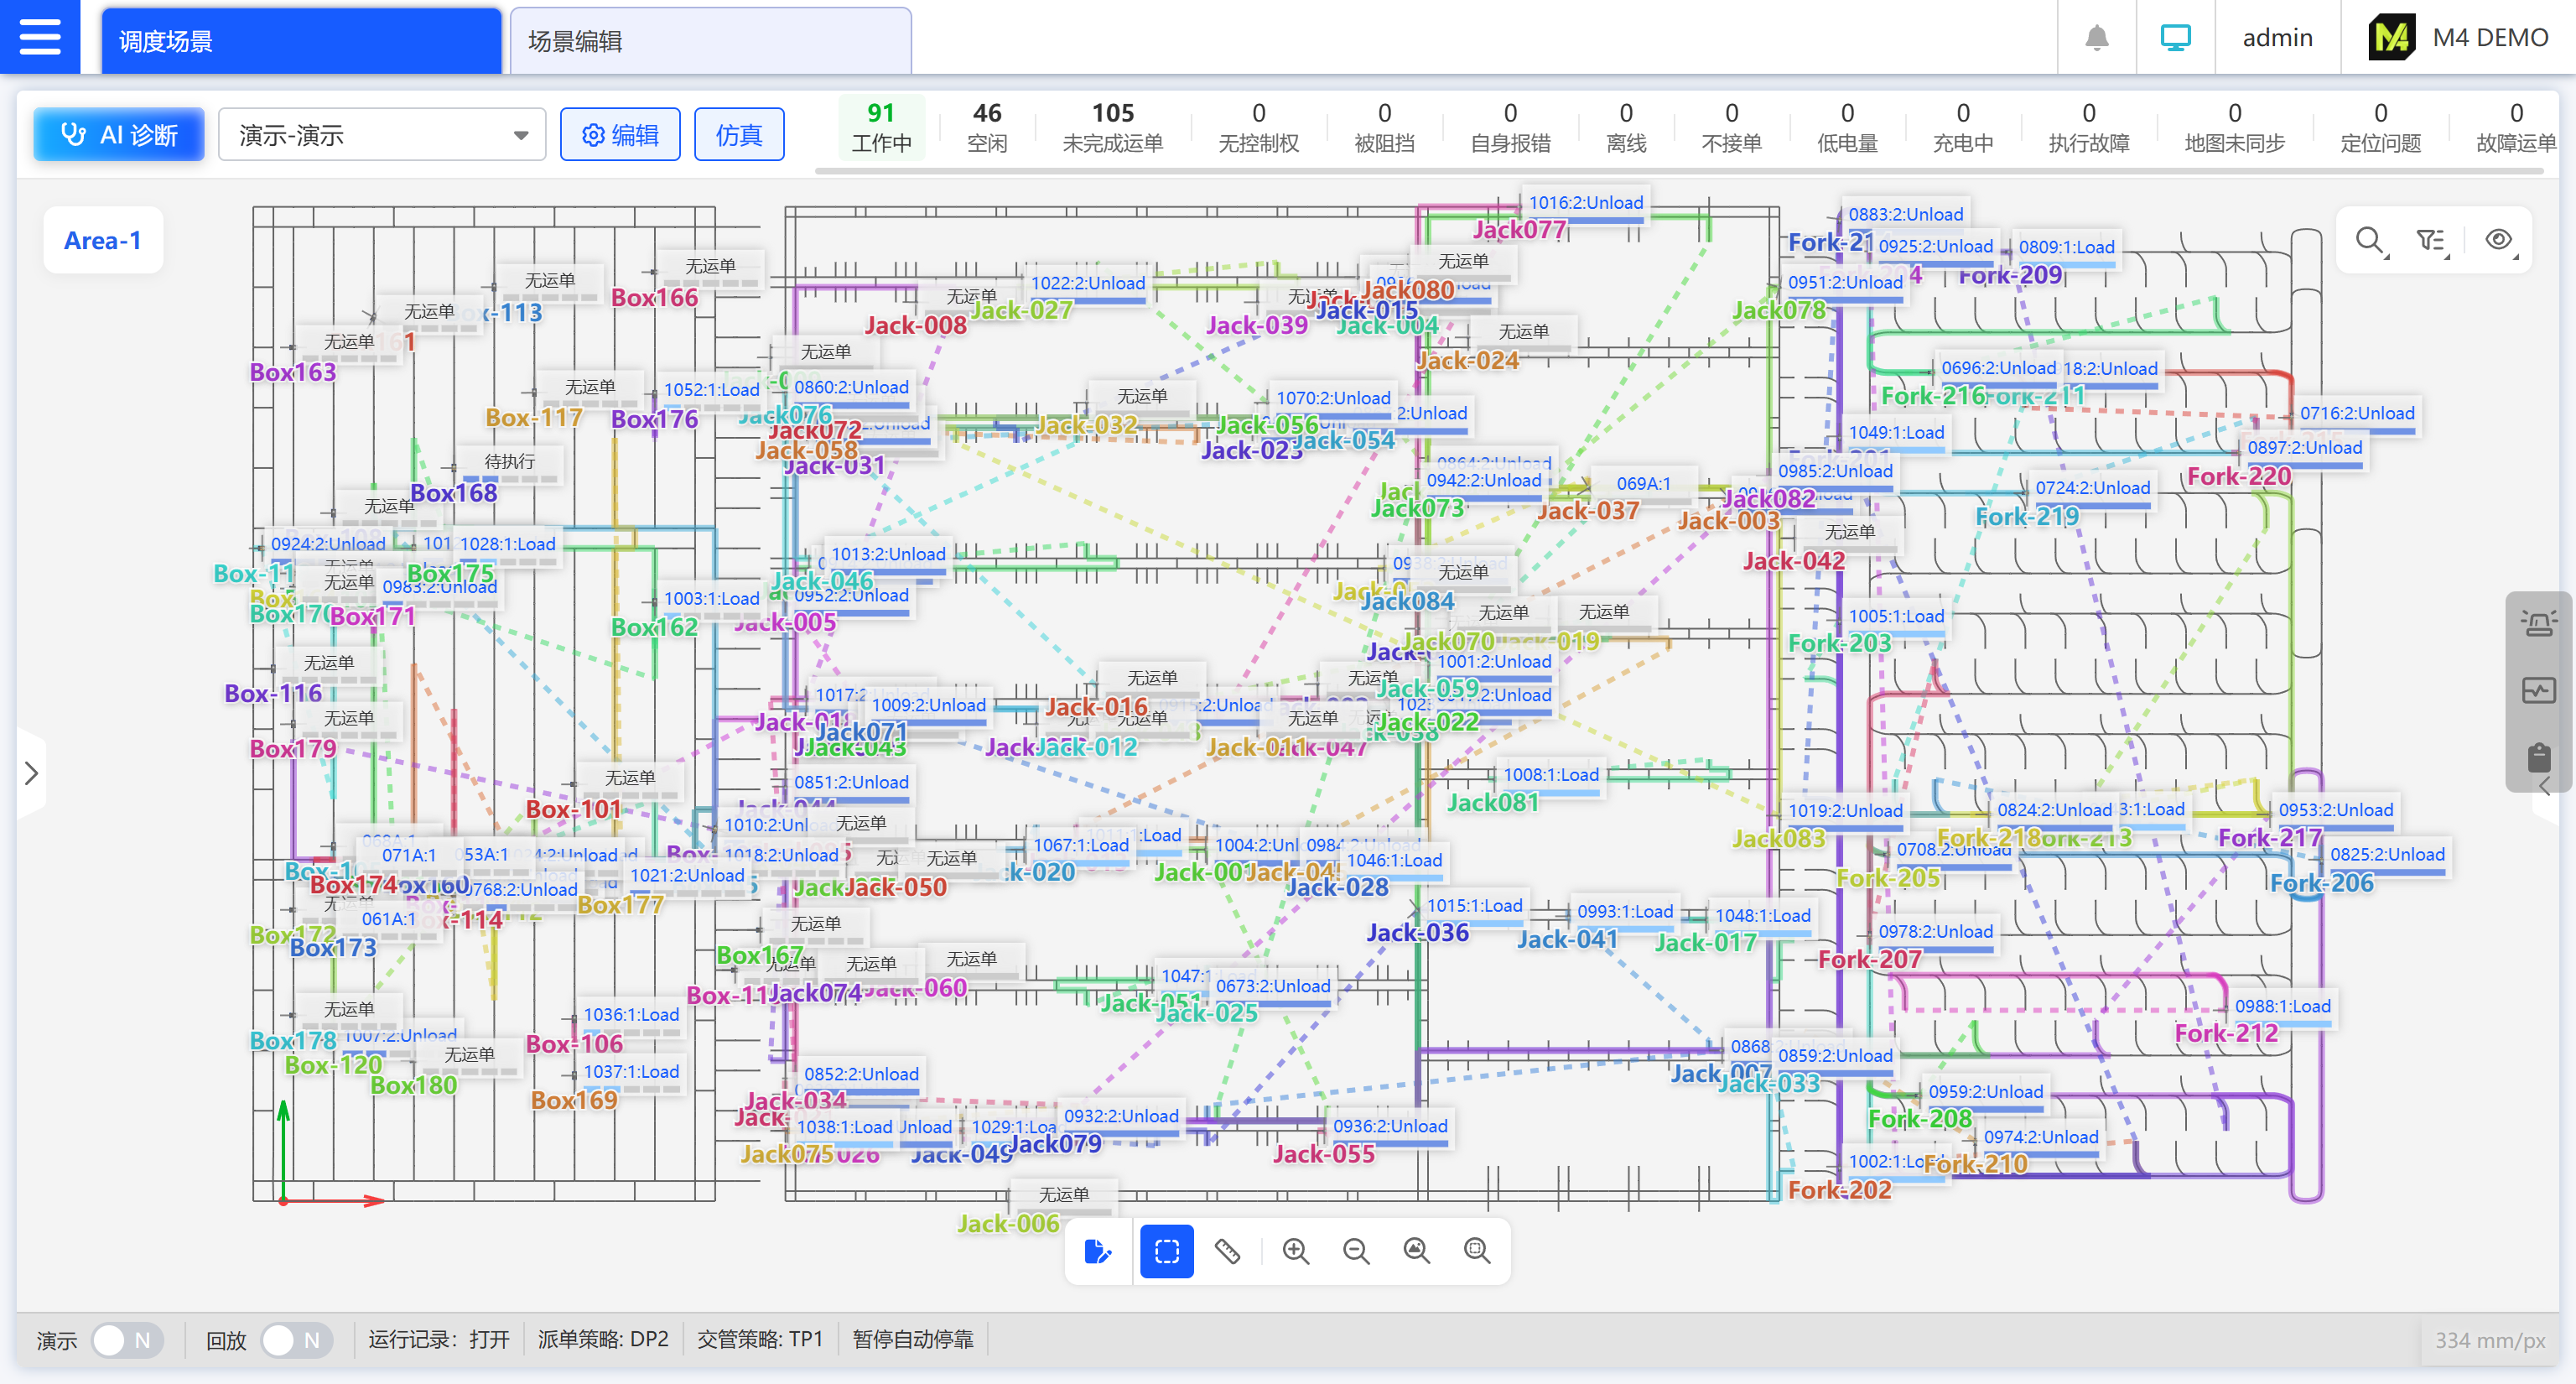This screenshot has width=2576, height=1384.
Task: Open the 演示-演示 scene dropdown
Action: 382,135
